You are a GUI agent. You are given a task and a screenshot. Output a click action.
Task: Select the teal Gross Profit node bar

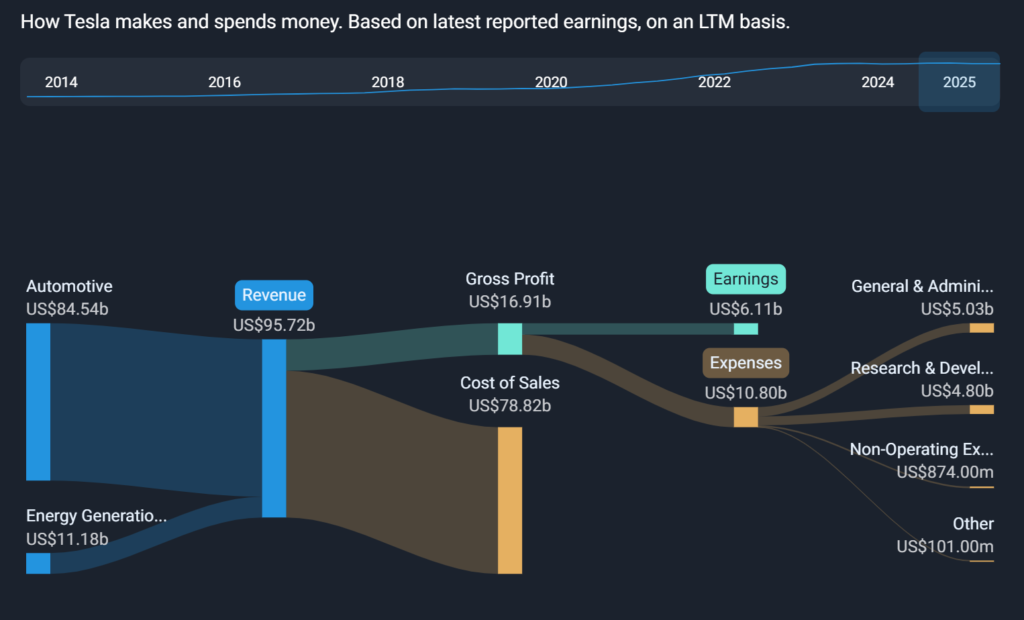[x=509, y=338]
